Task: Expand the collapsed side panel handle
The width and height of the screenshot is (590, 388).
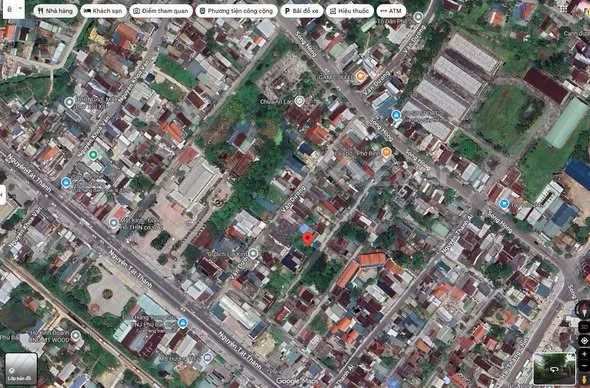Action: click(3, 195)
